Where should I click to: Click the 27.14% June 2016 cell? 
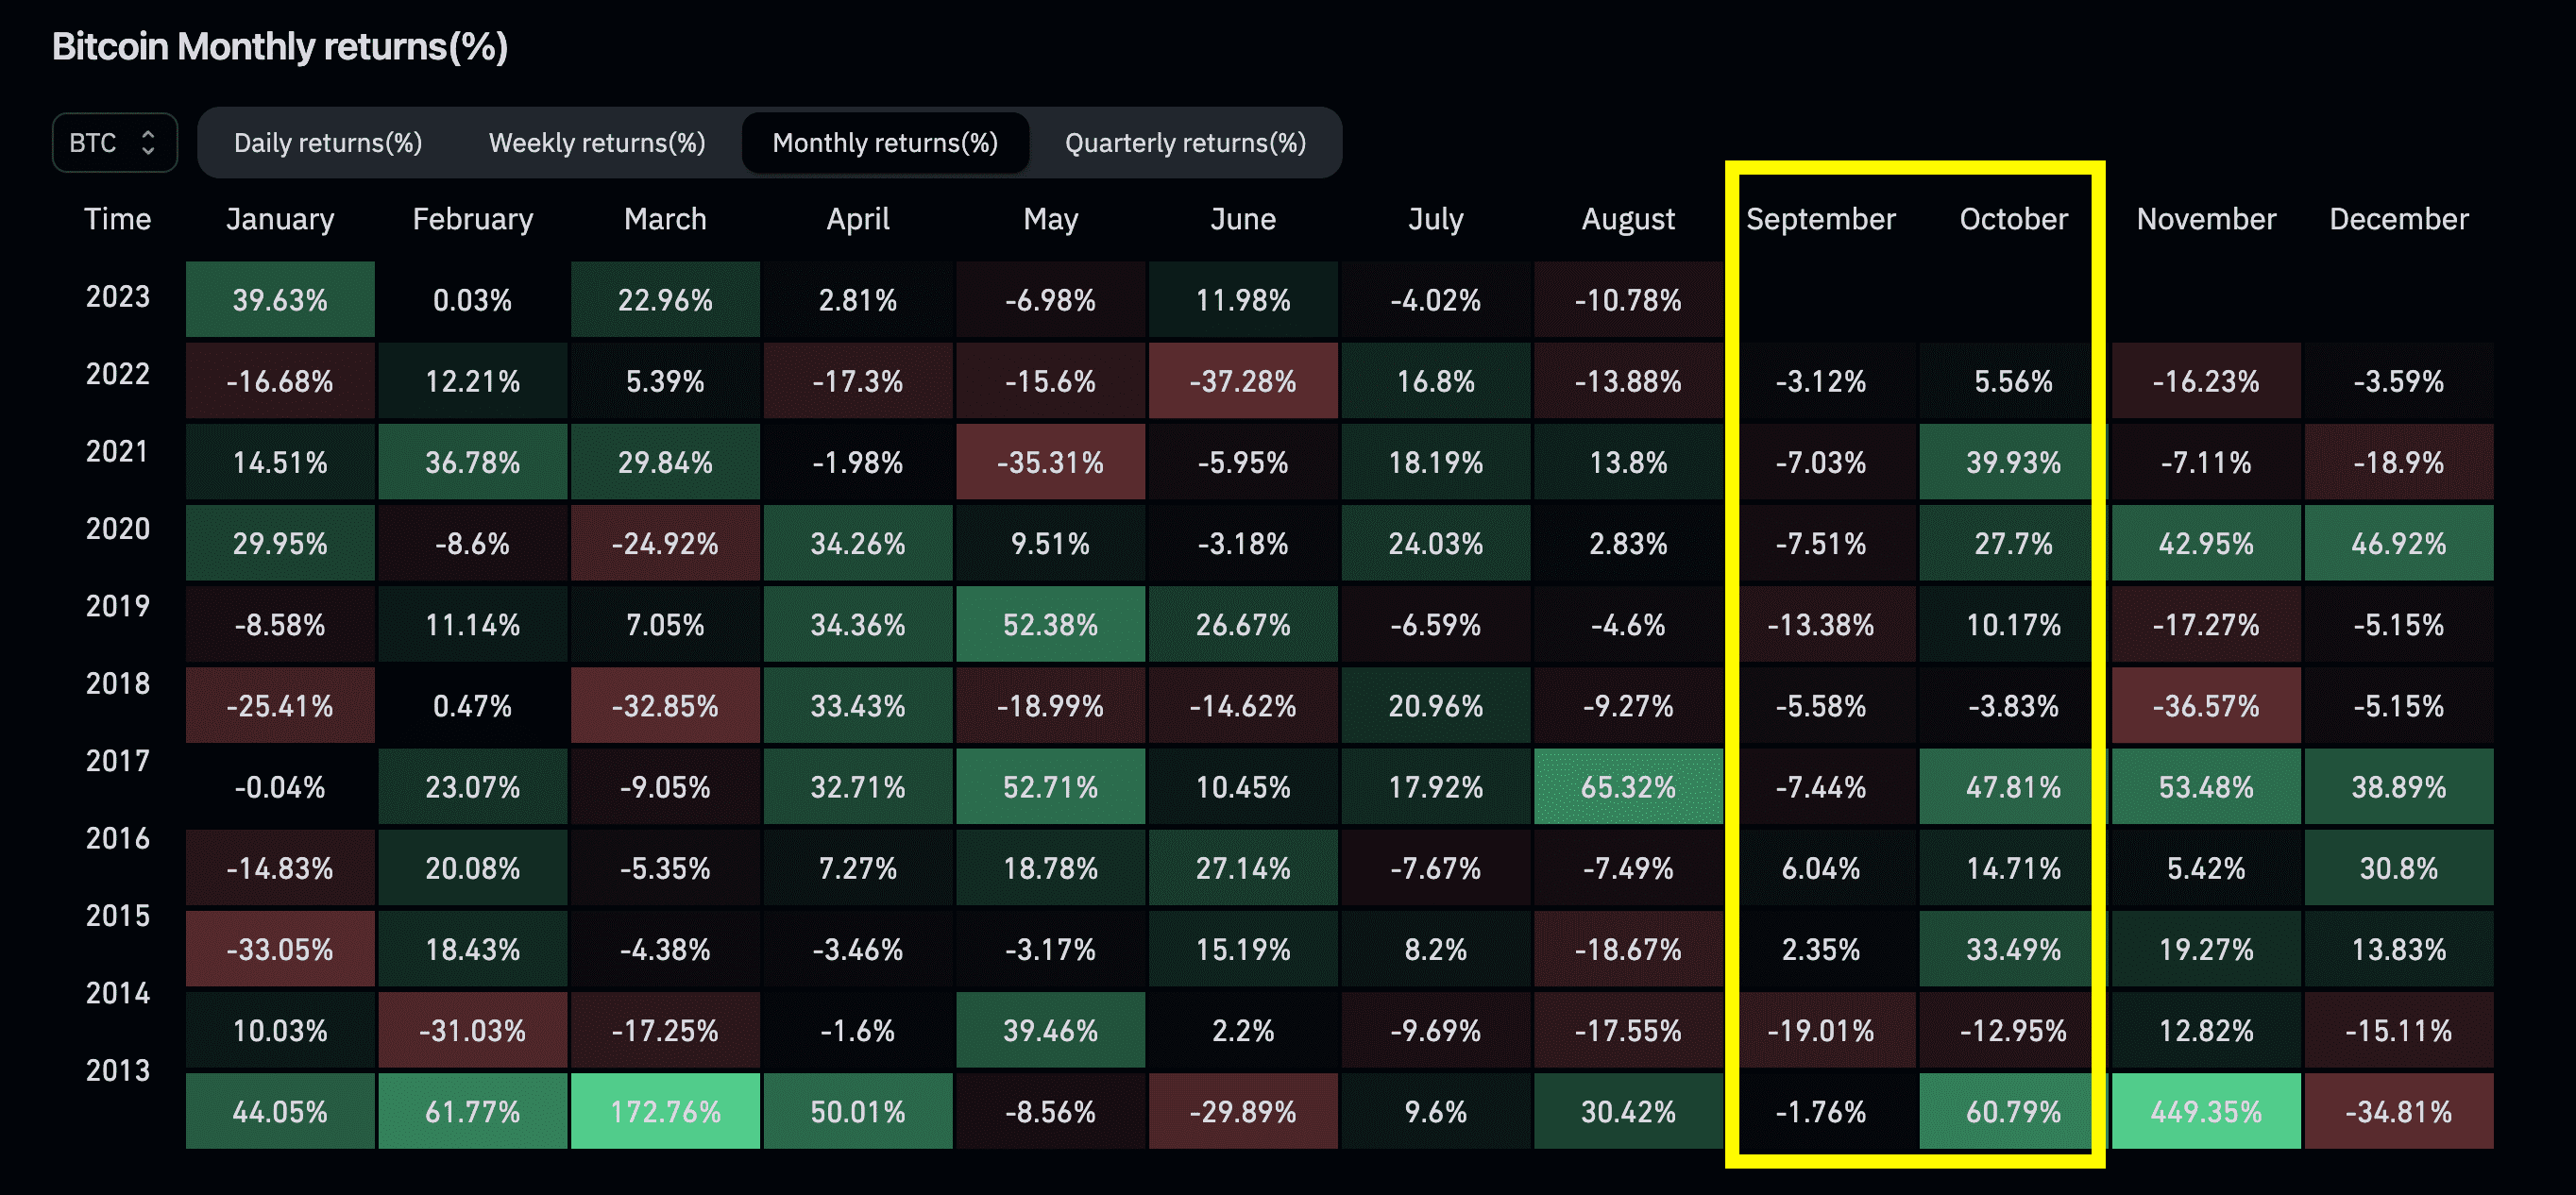click(1243, 868)
